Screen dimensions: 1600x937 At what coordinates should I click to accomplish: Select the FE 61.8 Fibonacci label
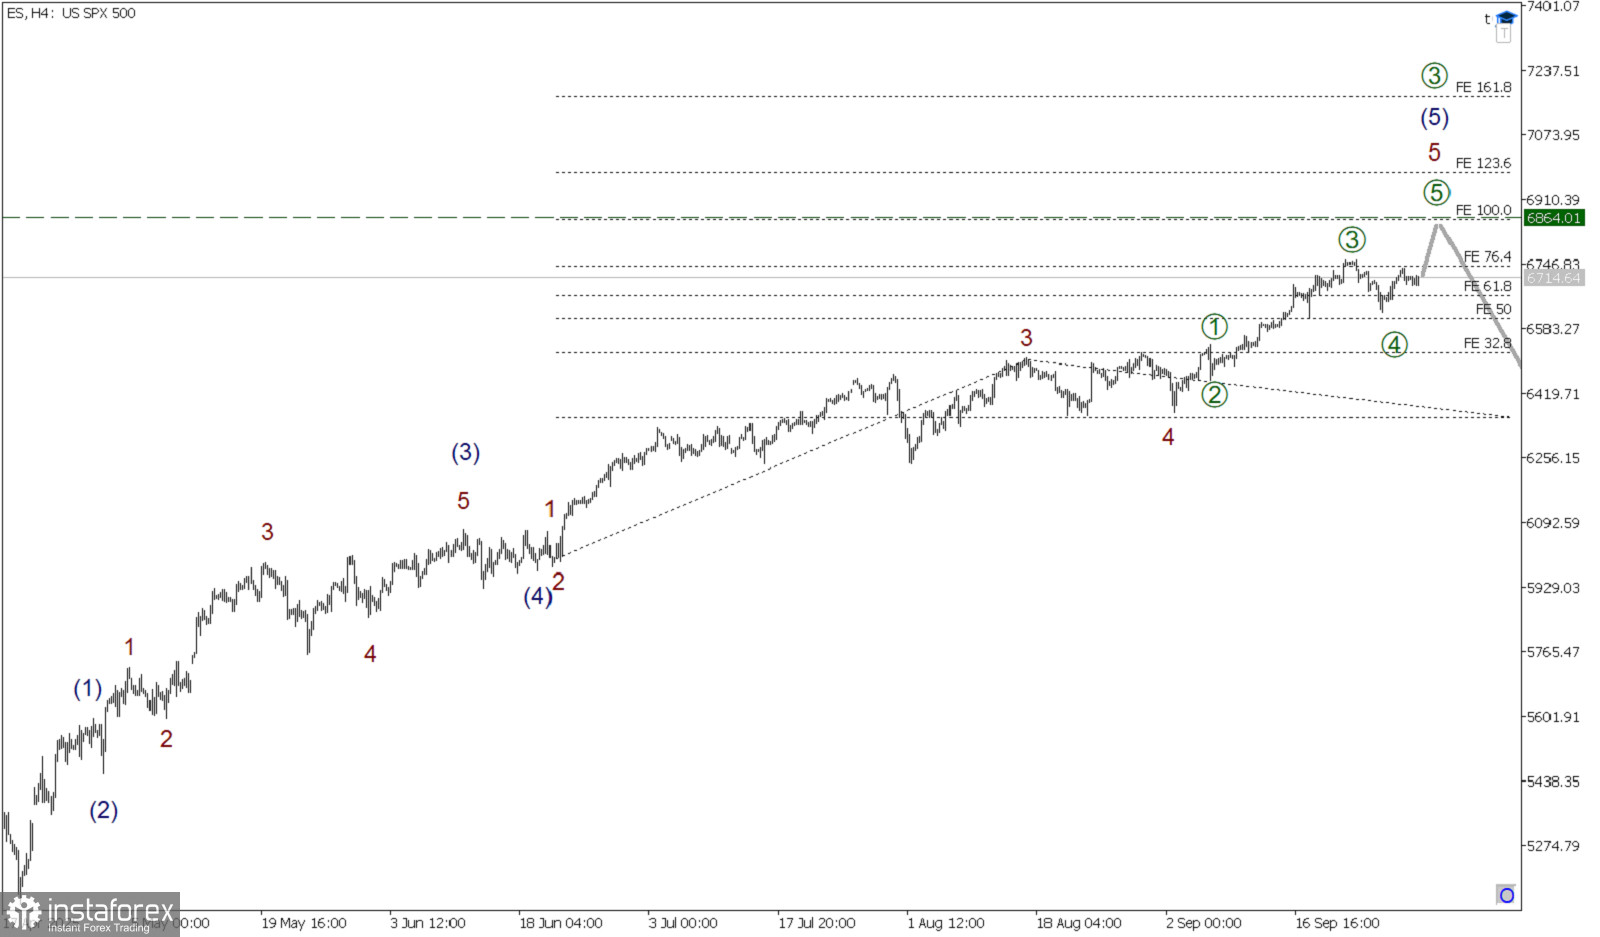pyautogui.click(x=1488, y=287)
